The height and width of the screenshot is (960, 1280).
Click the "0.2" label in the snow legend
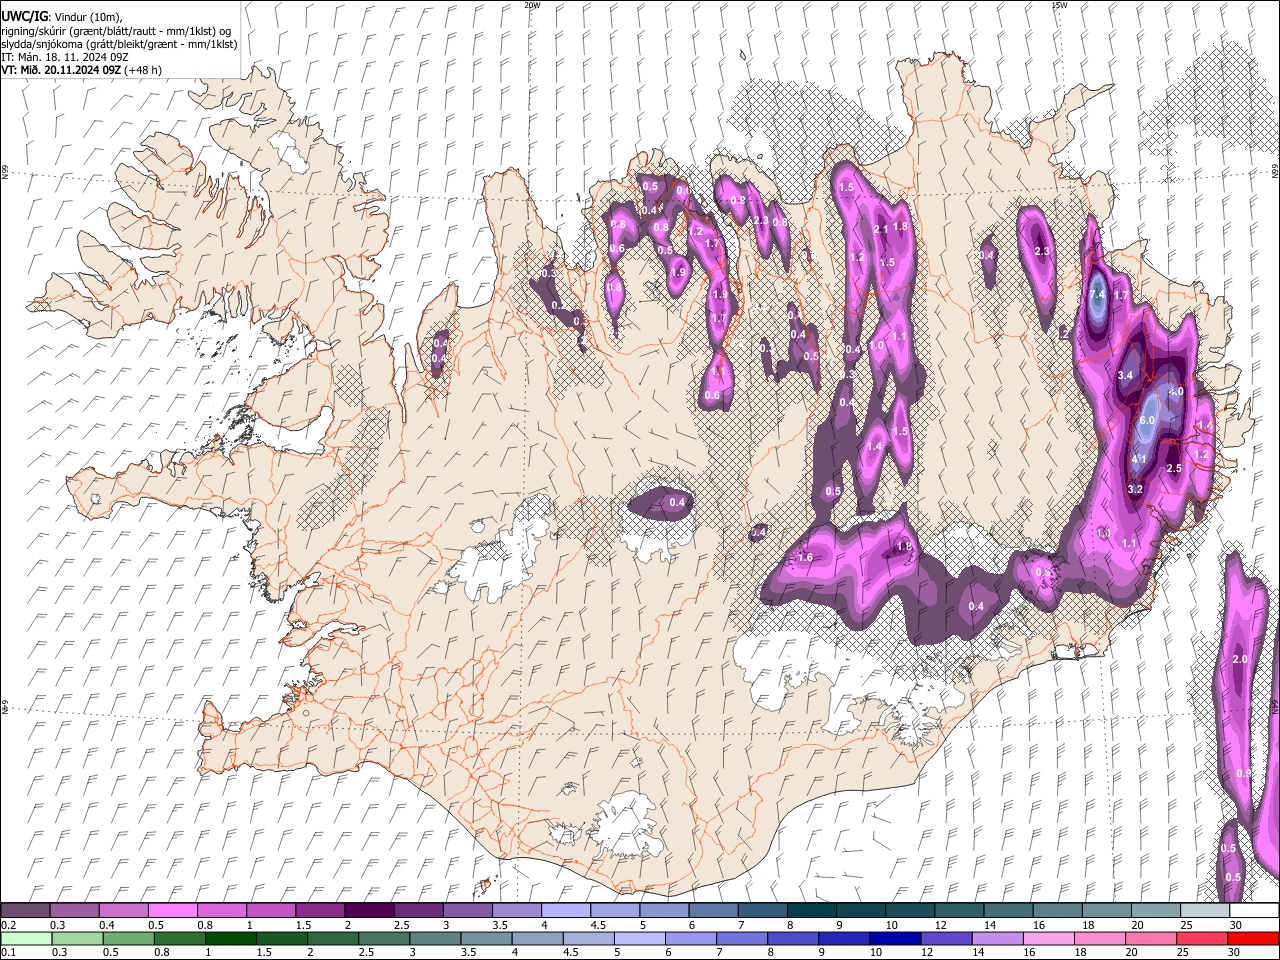pyautogui.click(x=8, y=925)
